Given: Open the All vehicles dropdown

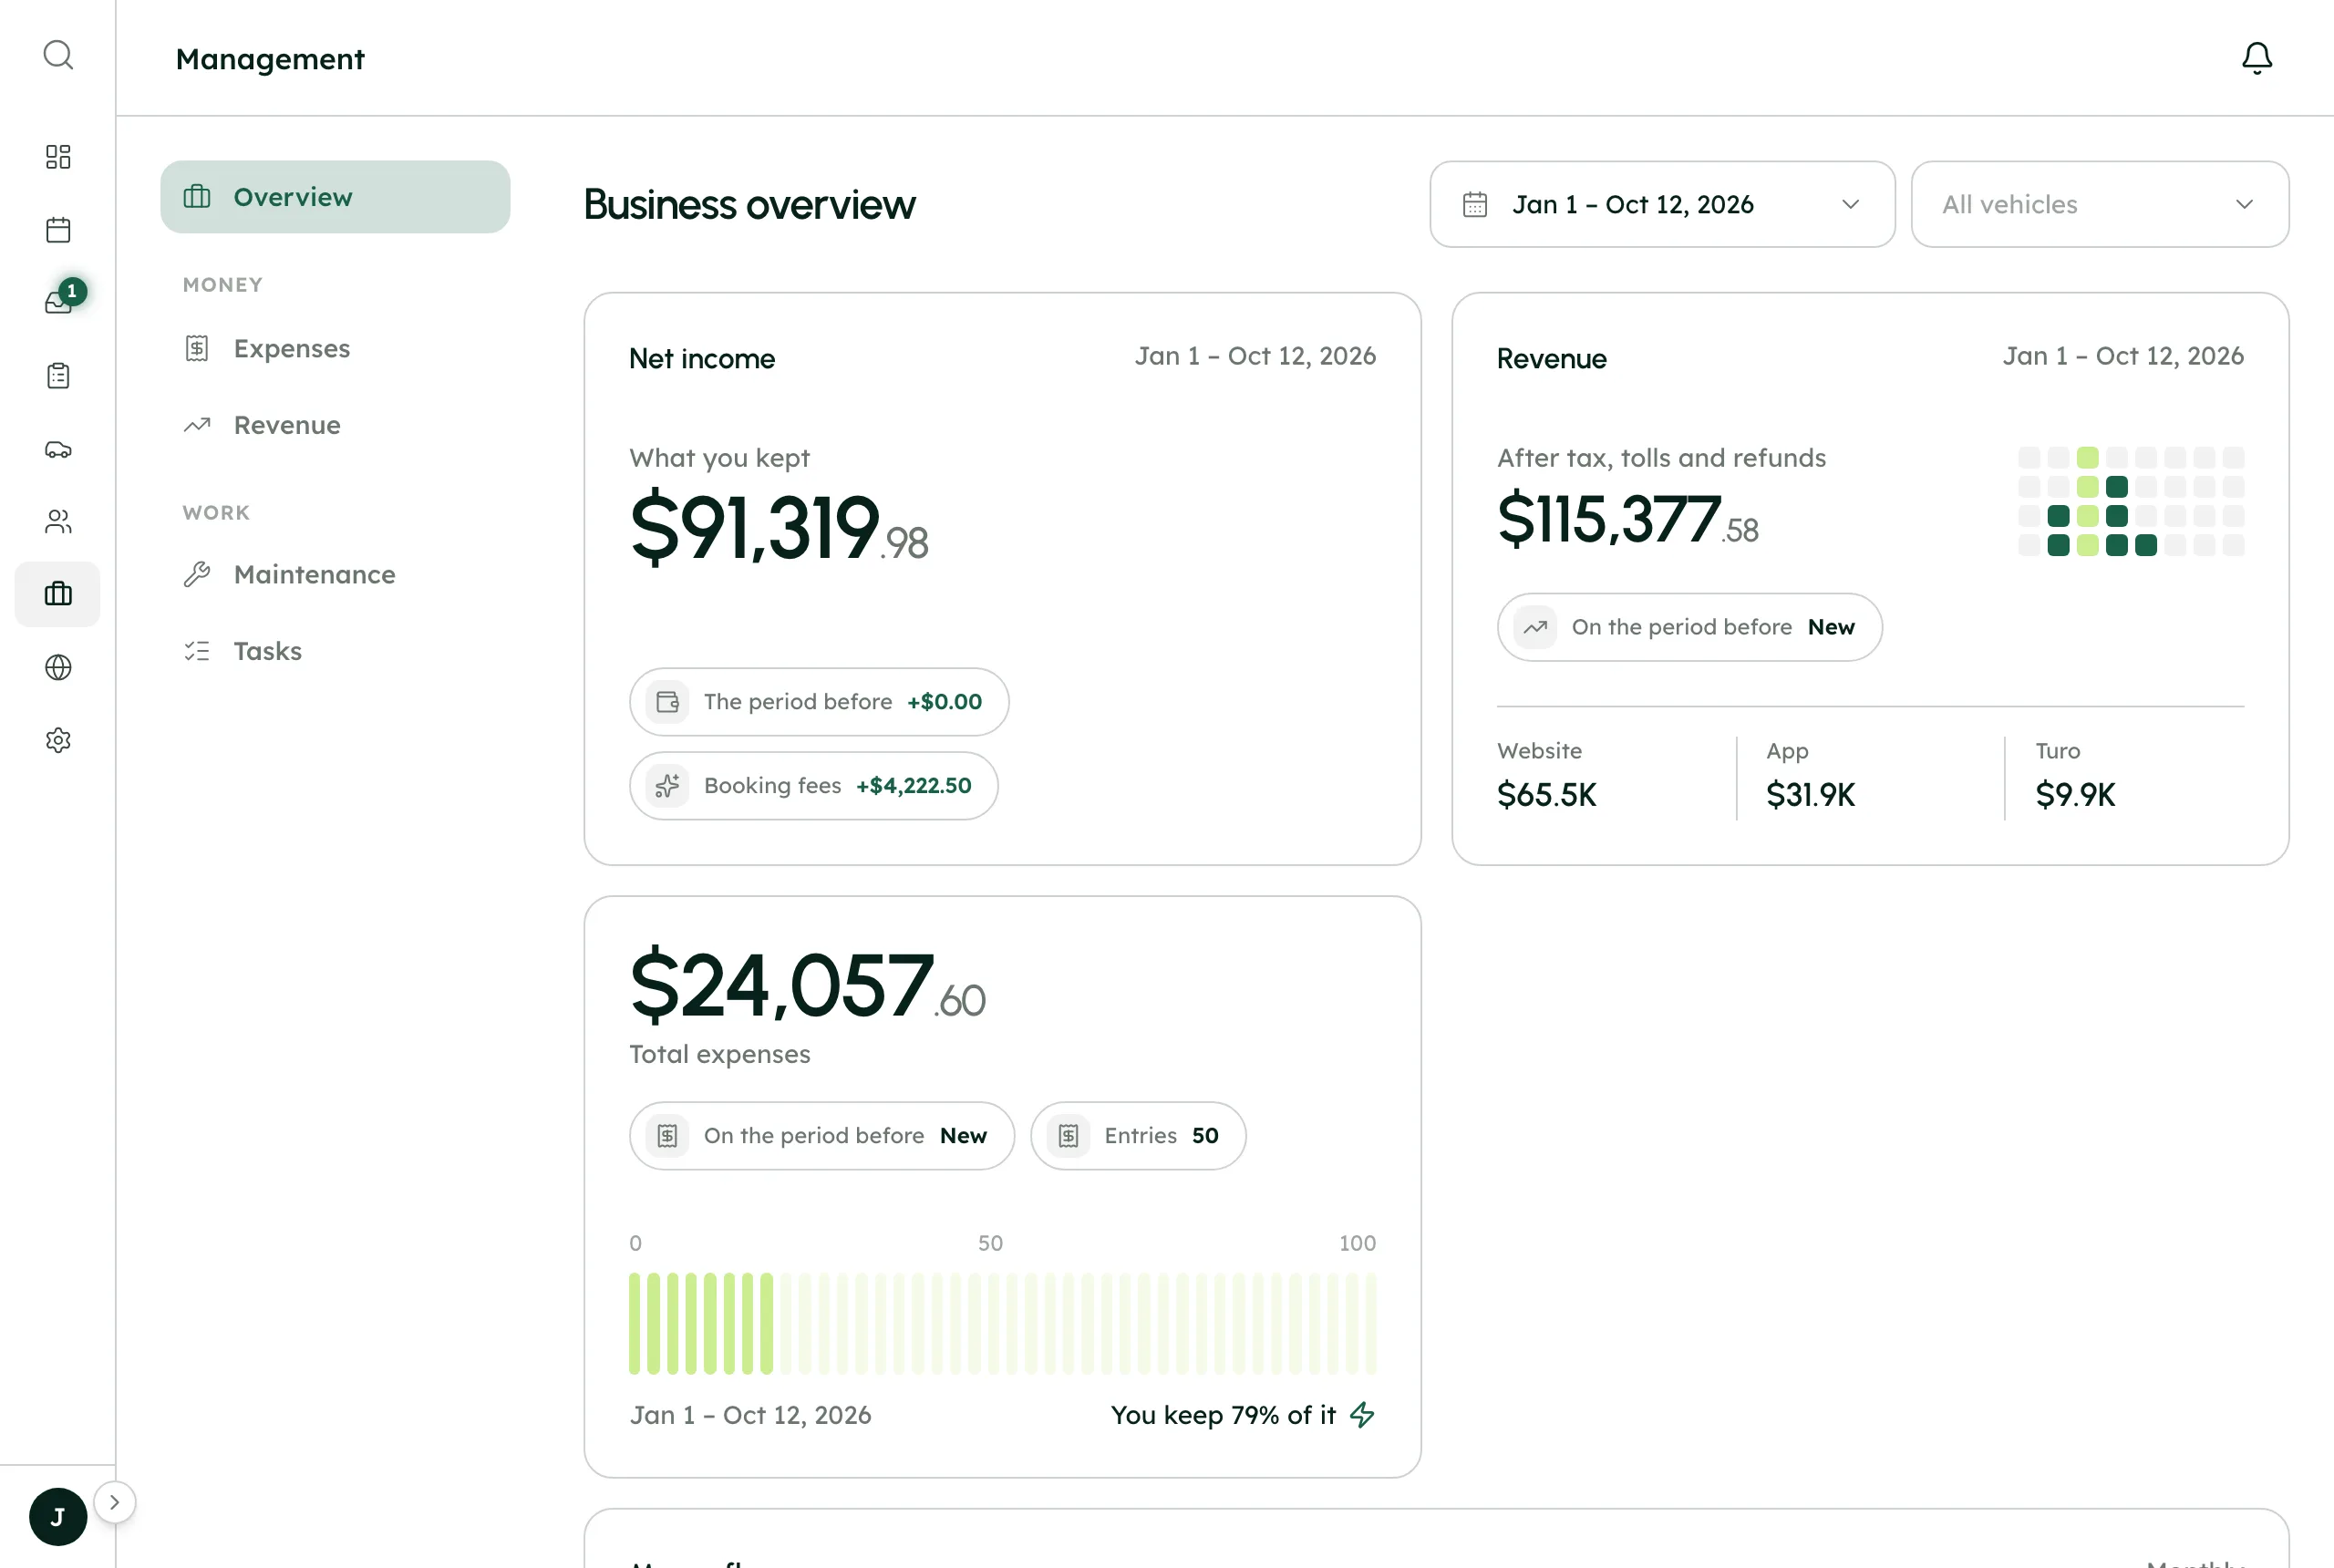Looking at the screenshot, I should [x=2100, y=204].
